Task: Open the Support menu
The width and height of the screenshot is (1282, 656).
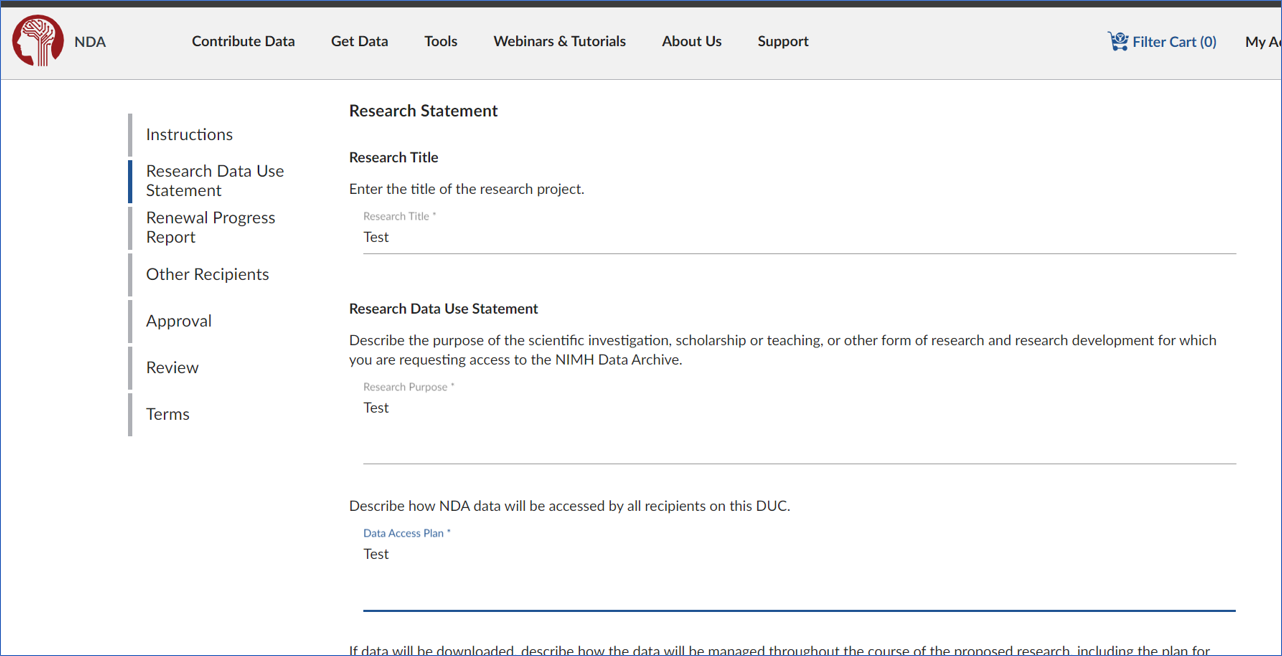Action: [783, 41]
